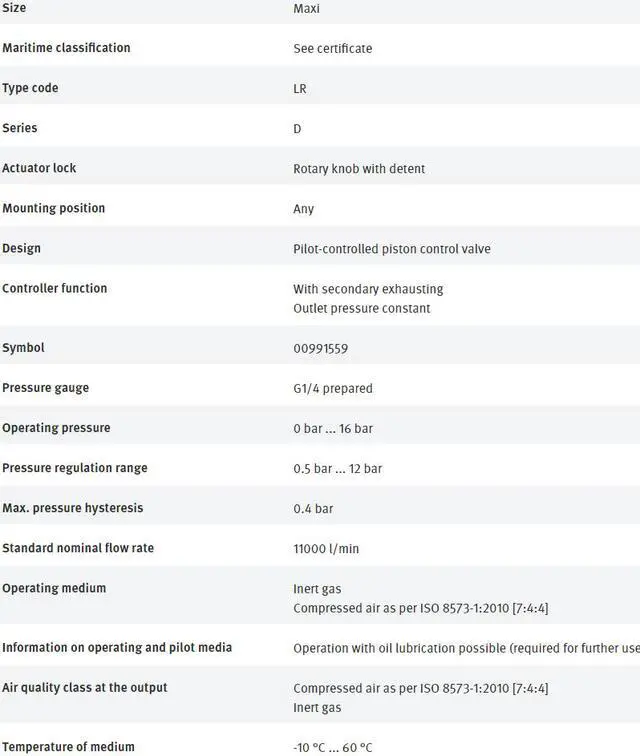The height and width of the screenshot is (756, 640).
Task: Click the 'Rotary knob with detent' text
Action: coord(359,169)
